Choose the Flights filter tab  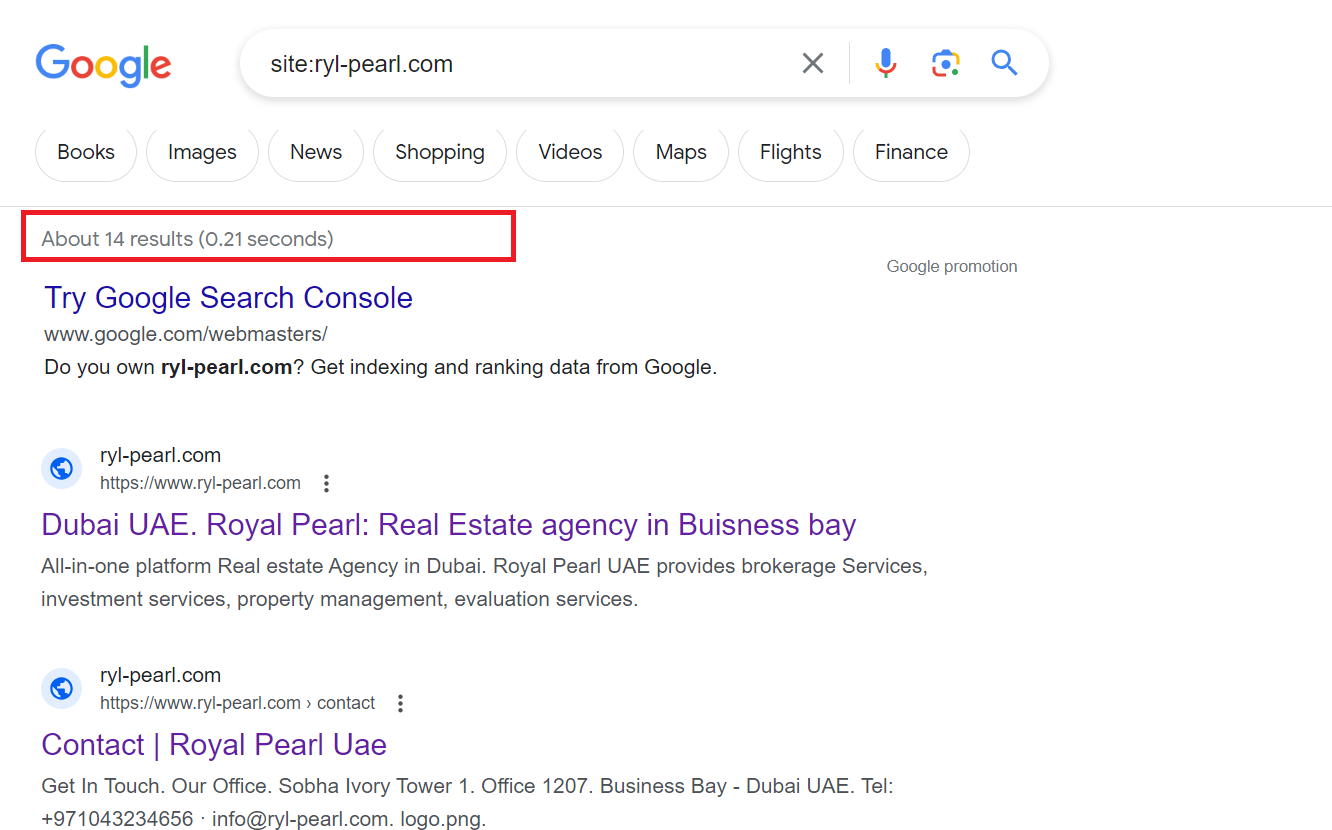tap(791, 152)
